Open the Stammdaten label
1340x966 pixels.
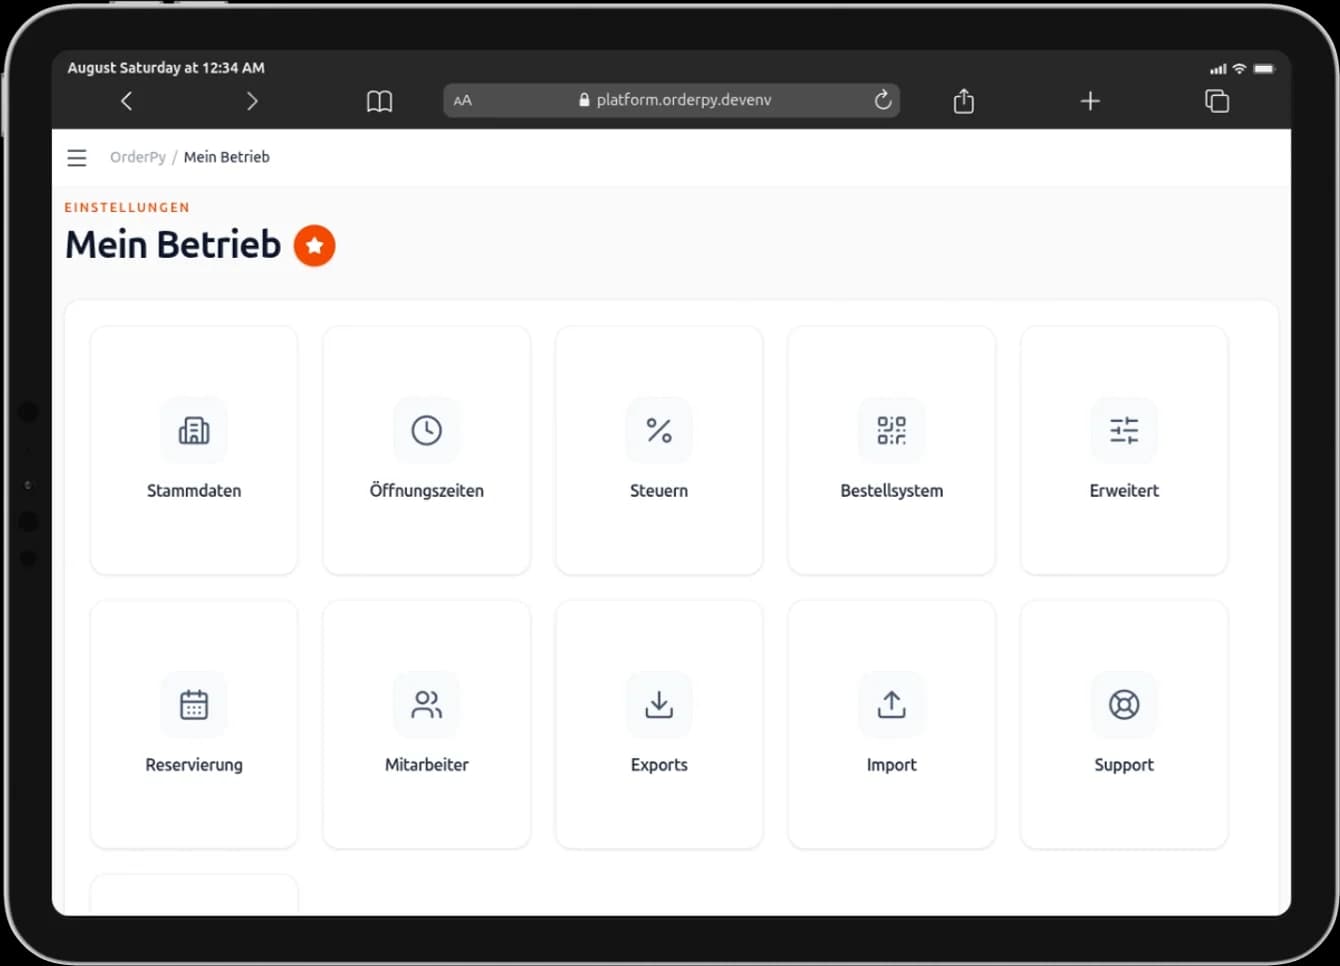194,491
